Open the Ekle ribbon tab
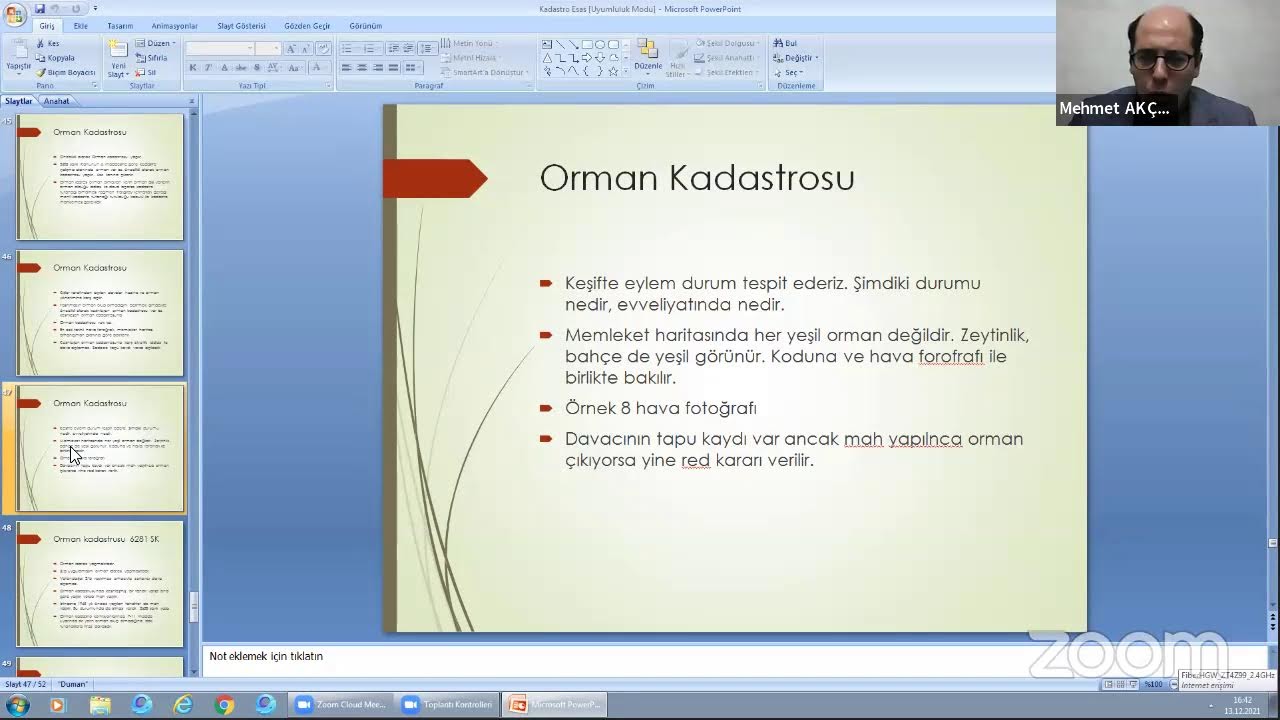This screenshot has height=720, width=1280. 80,26
